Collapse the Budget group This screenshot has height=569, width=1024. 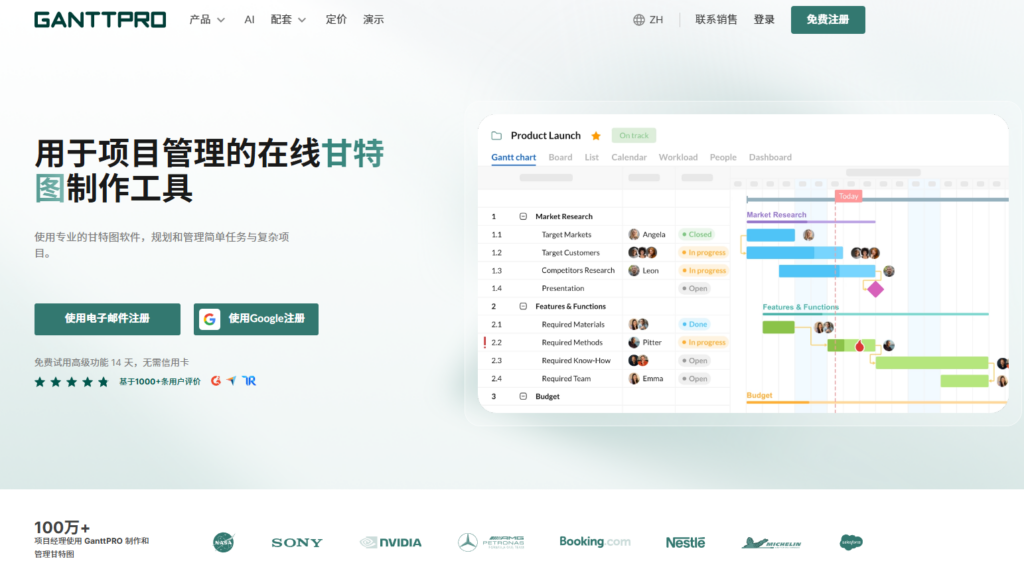coord(523,397)
